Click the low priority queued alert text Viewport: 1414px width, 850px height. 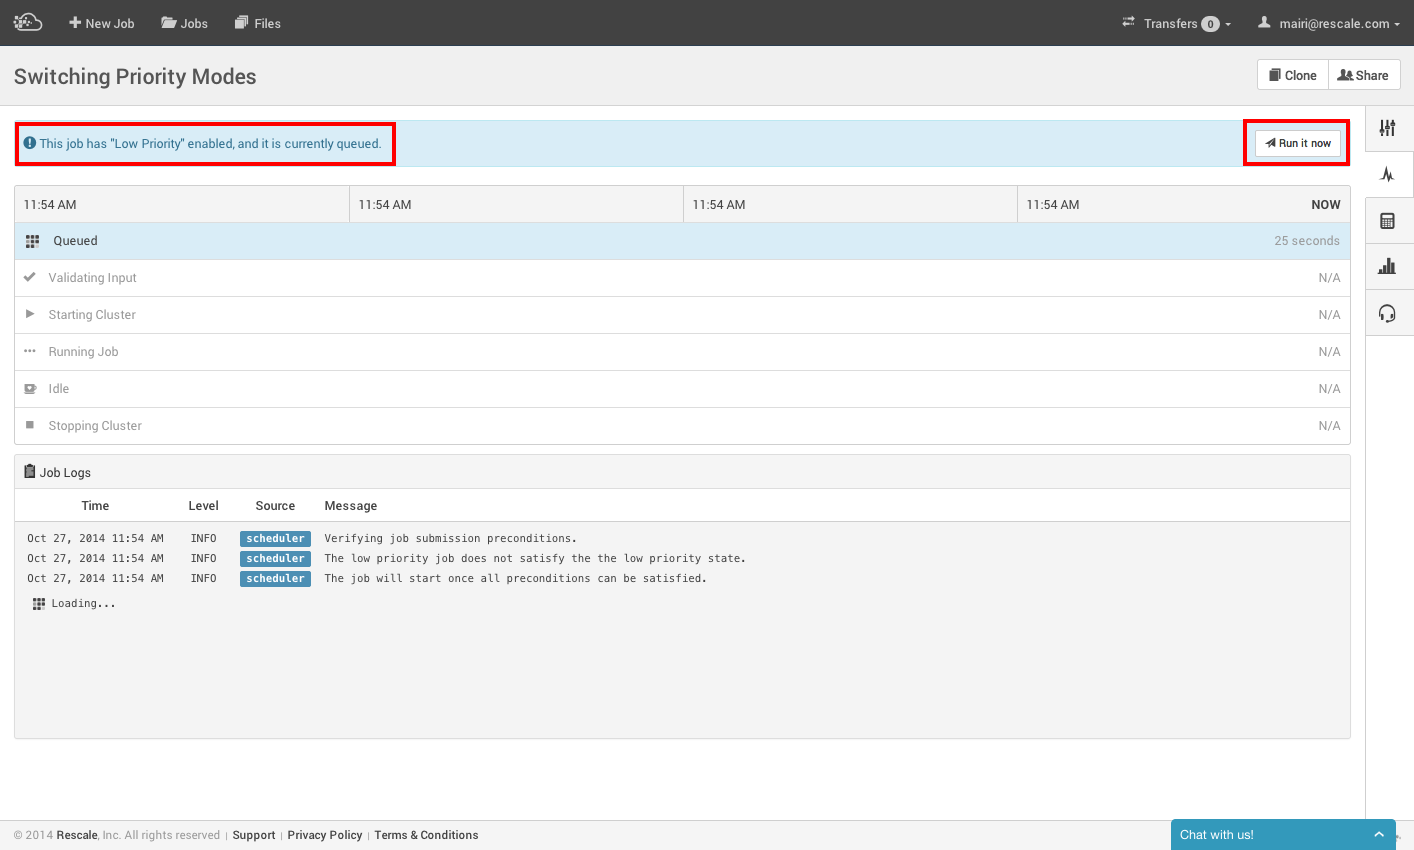coord(210,144)
